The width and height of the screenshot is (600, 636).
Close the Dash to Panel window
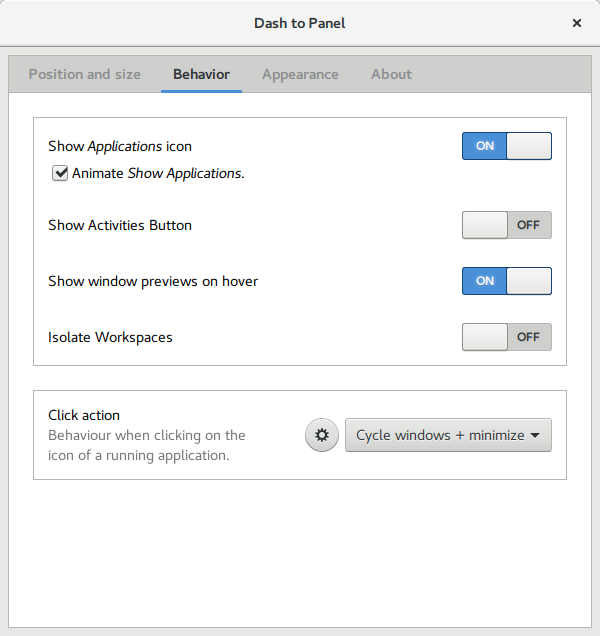tap(577, 22)
